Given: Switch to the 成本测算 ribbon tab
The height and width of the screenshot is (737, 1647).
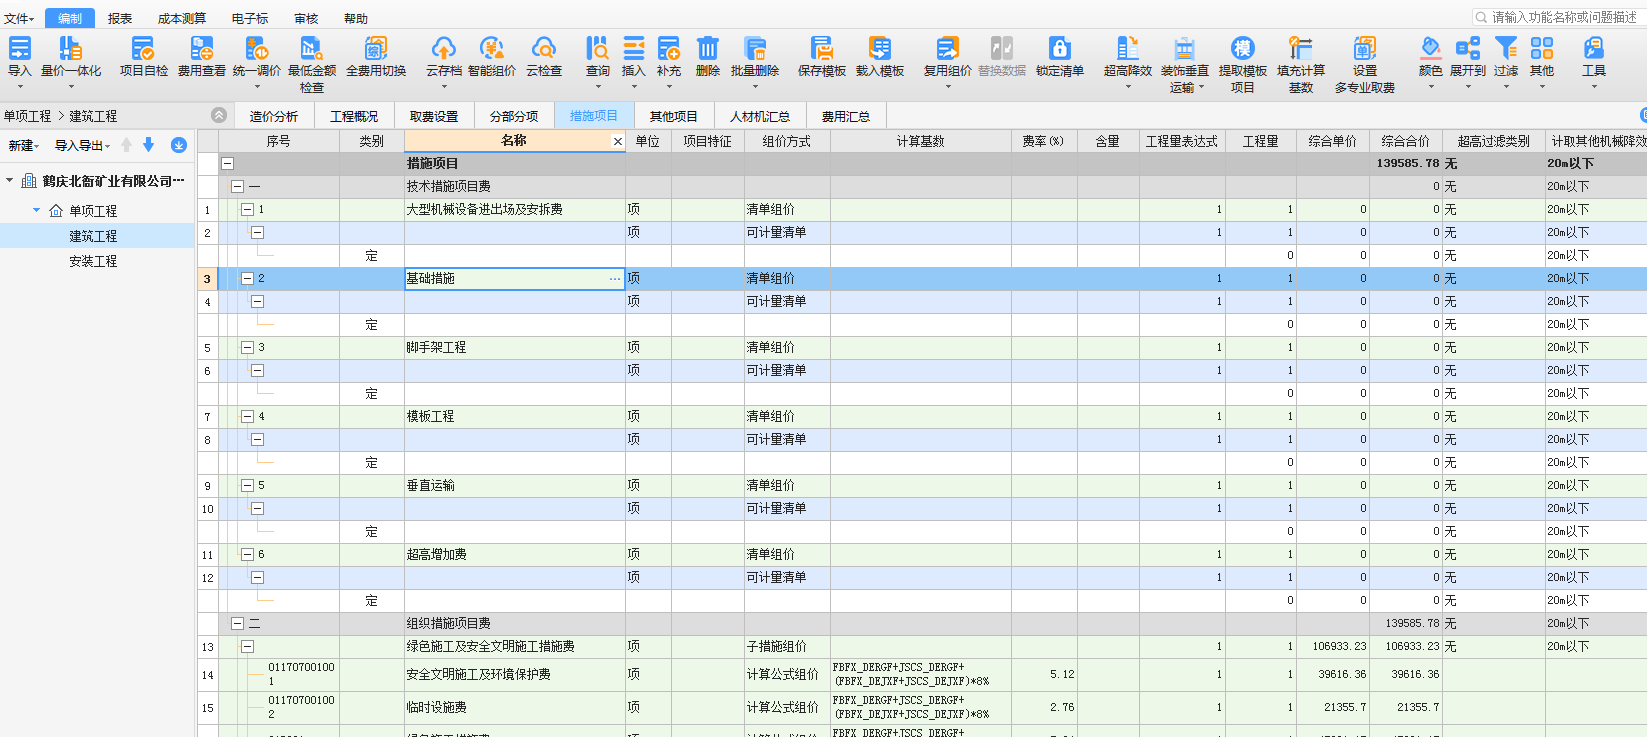Looking at the screenshot, I should pyautogui.click(x=181, y=18).
